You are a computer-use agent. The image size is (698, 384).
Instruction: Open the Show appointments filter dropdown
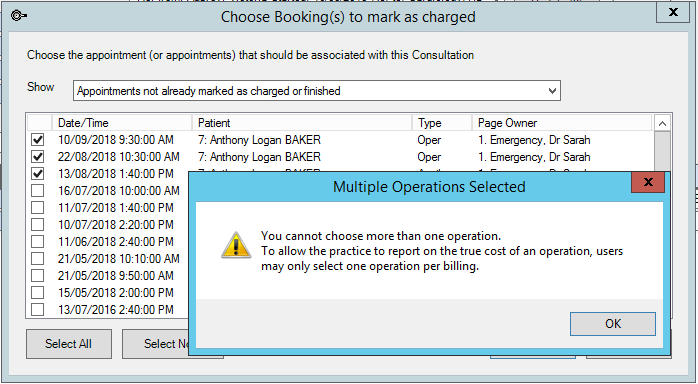pos(552,91)
